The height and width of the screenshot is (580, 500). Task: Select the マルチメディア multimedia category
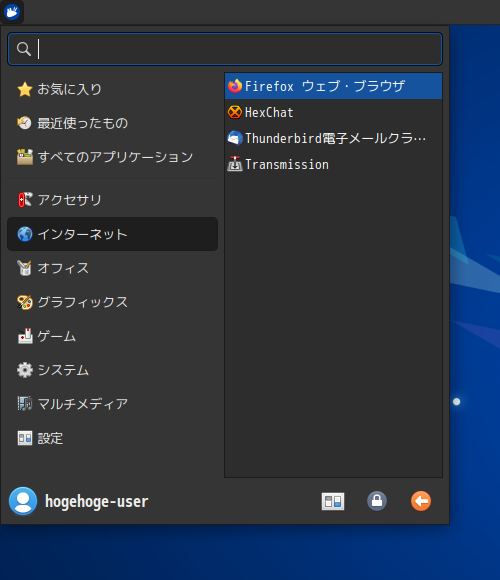(112, 404)
